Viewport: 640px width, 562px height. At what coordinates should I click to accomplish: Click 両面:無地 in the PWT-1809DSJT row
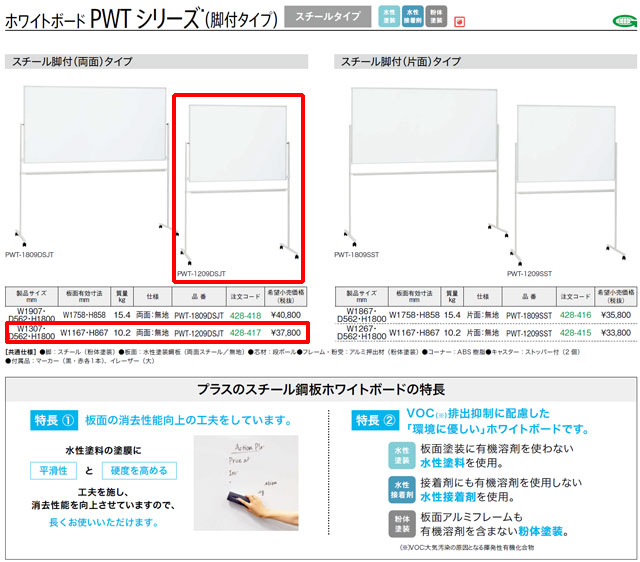pos(152,315)
